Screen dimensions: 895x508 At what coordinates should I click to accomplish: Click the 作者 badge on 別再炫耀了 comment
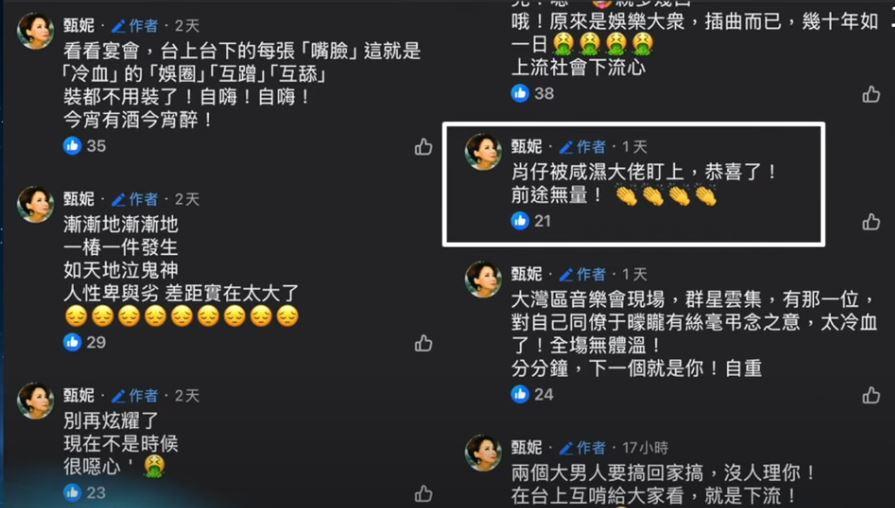coord(135,396)
